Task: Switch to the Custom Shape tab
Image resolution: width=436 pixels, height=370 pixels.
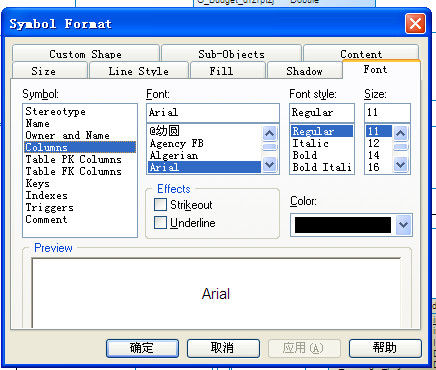Action: click(x=85, y=54)
